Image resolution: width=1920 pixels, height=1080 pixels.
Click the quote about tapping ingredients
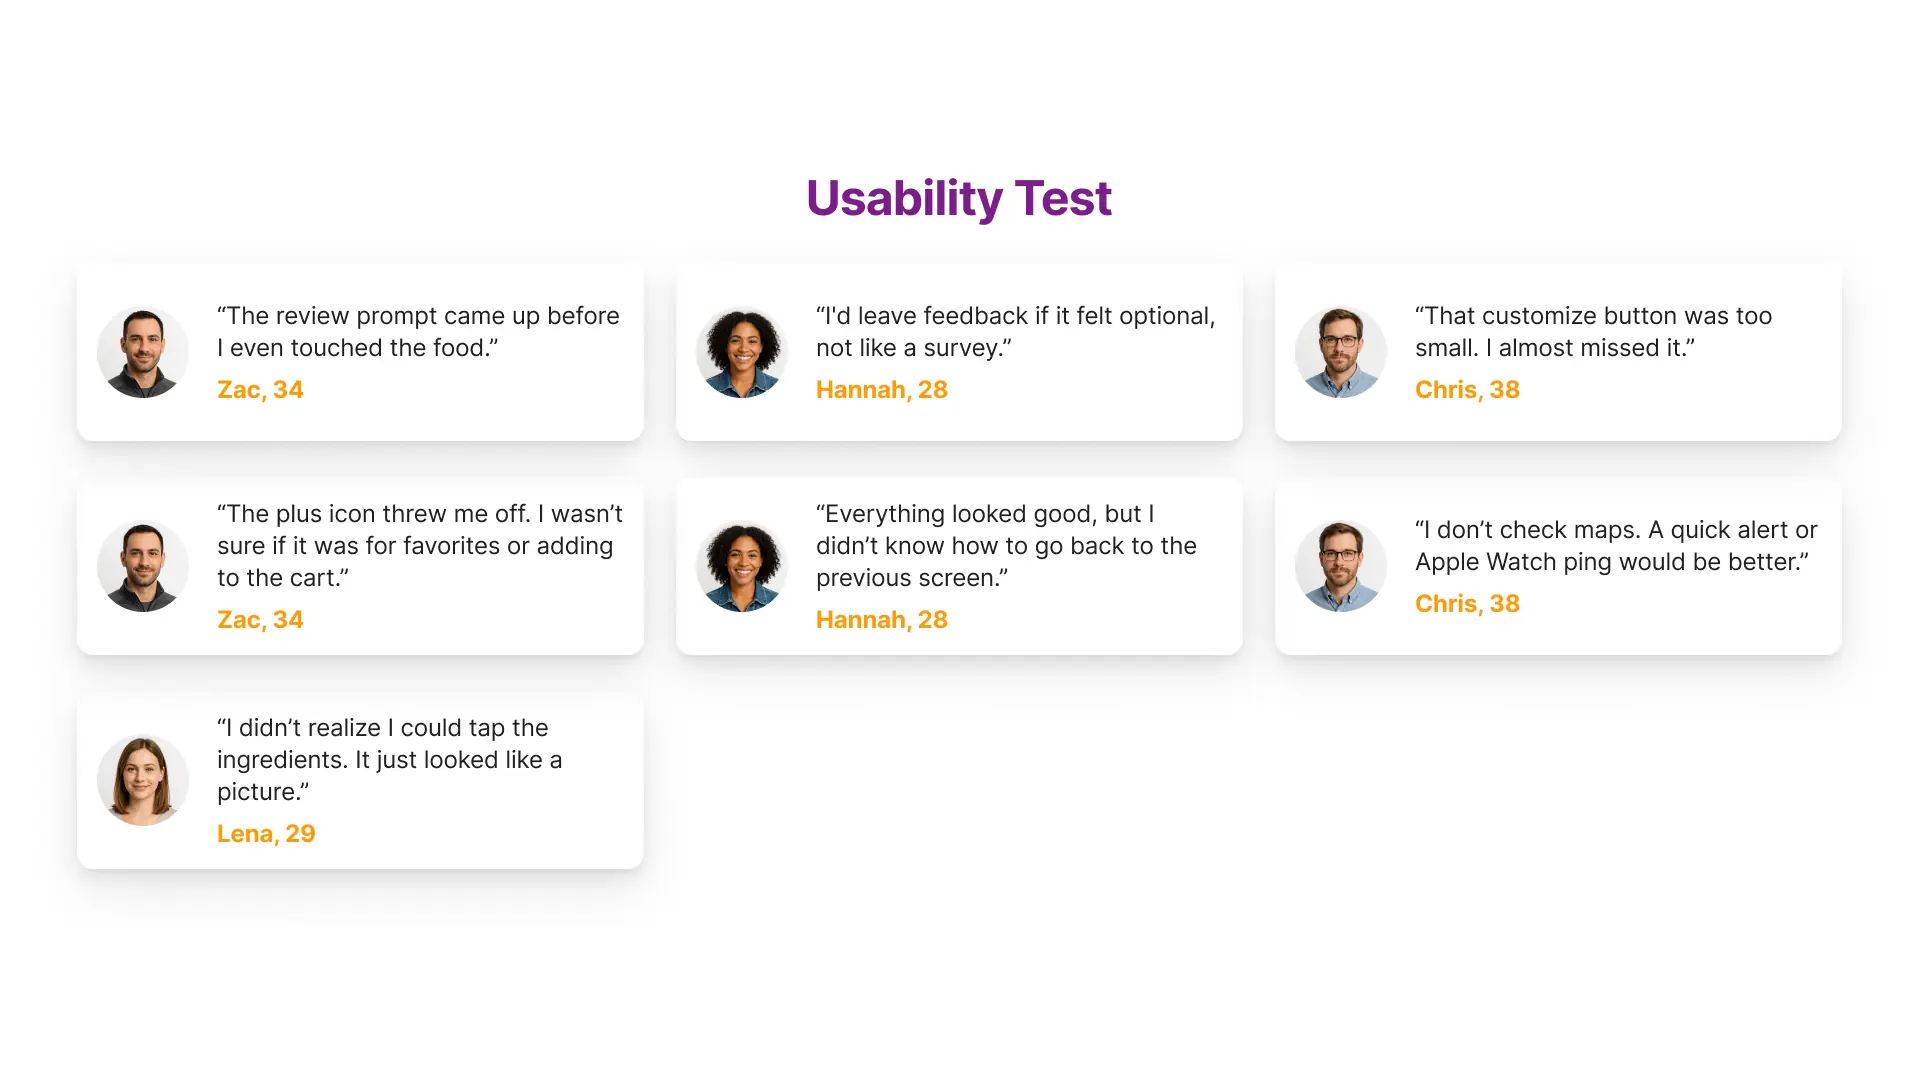coord(389,760)
